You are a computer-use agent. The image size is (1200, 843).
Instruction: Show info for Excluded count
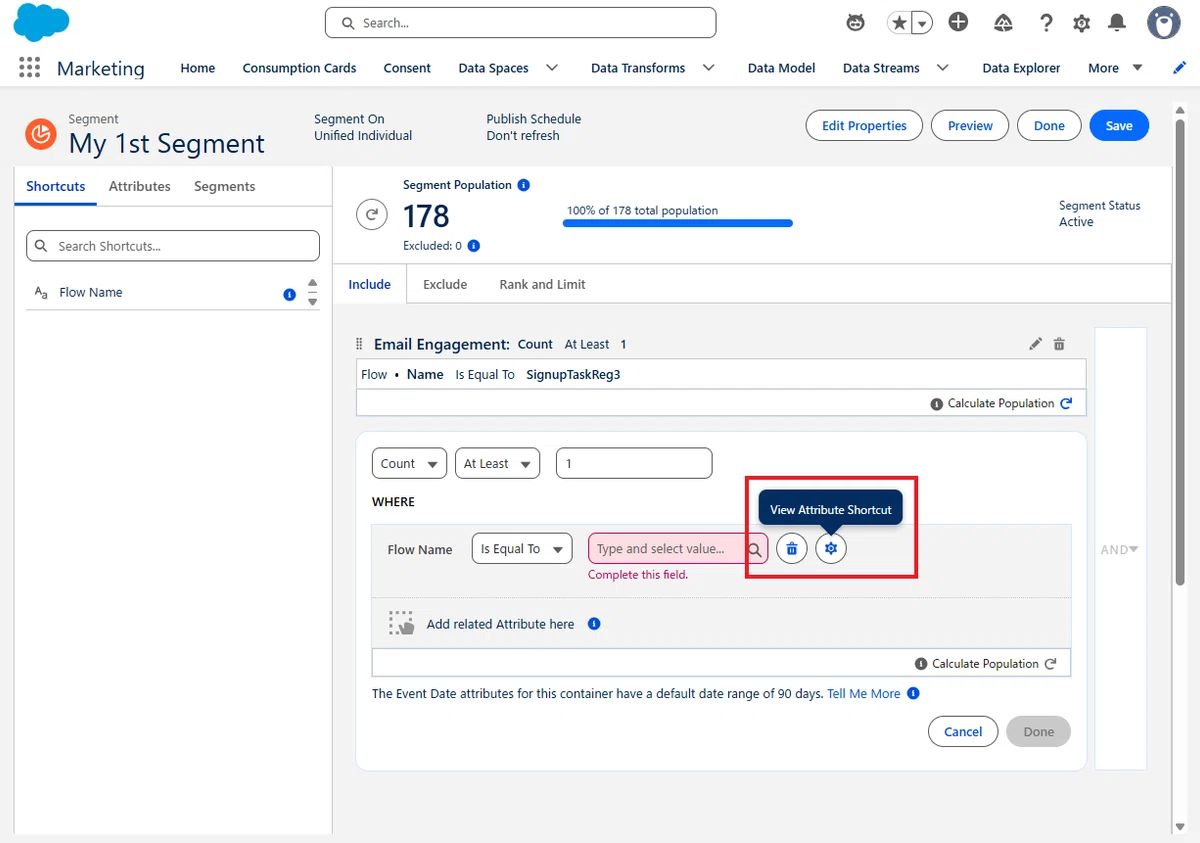(474, 245)
